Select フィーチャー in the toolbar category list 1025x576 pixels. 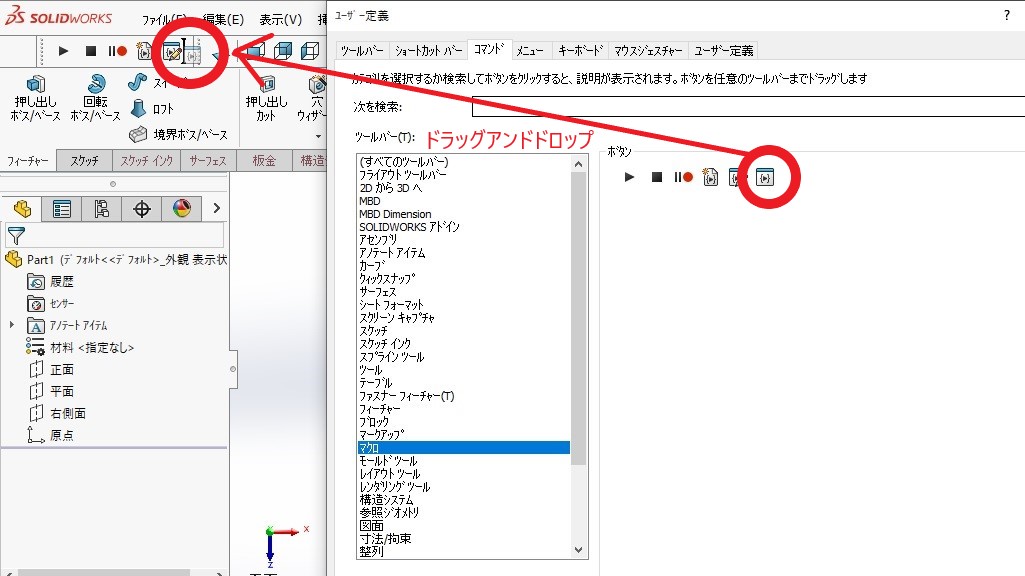point(380,409)
